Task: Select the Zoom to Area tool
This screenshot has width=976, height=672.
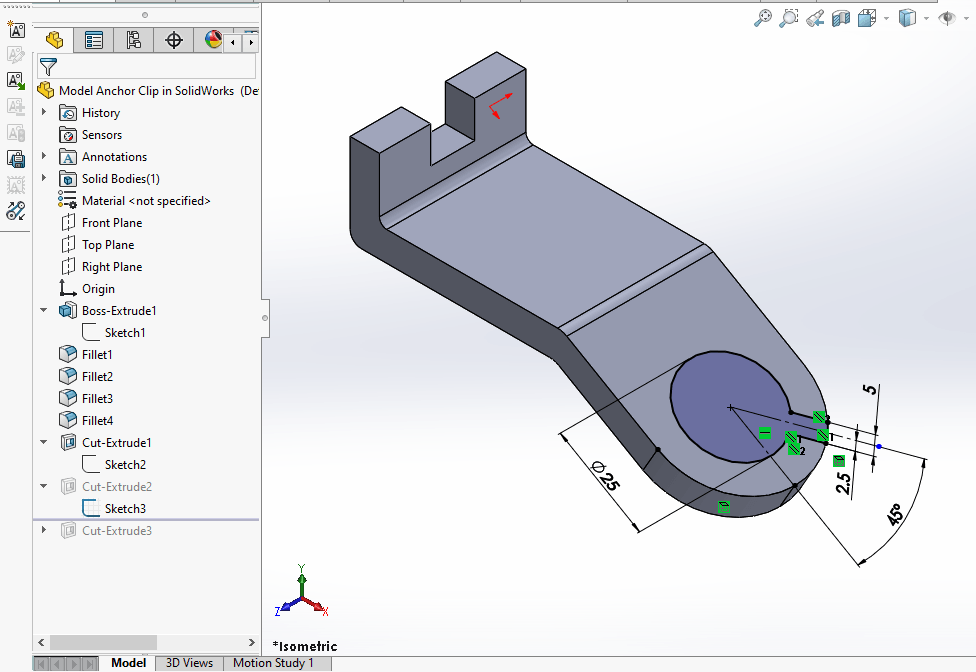Action: click(x=789, y=17)
